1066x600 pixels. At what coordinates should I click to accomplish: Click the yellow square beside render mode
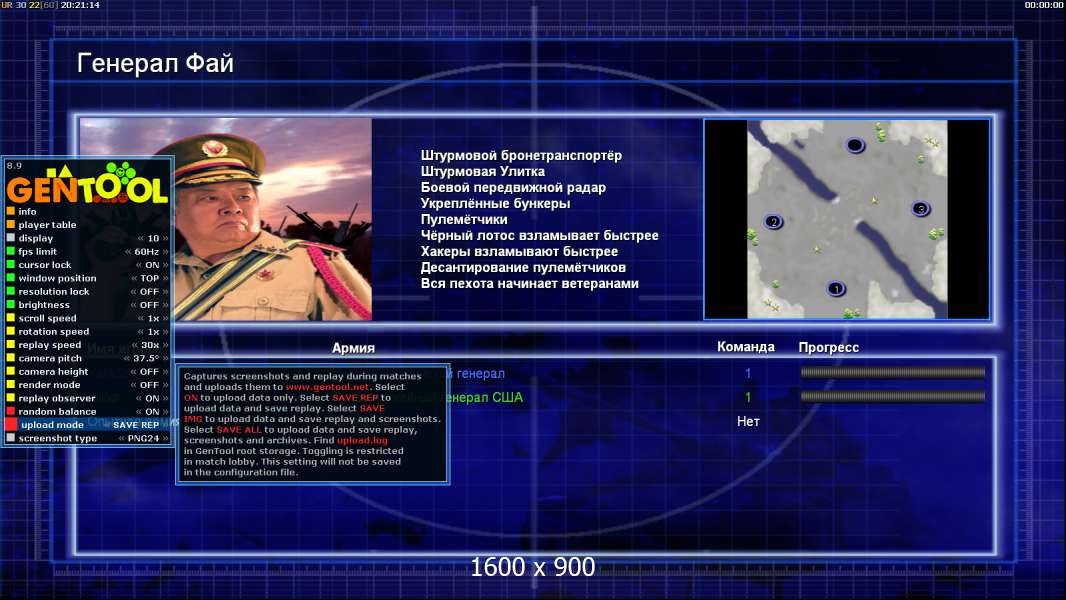[x=10, y=385]
